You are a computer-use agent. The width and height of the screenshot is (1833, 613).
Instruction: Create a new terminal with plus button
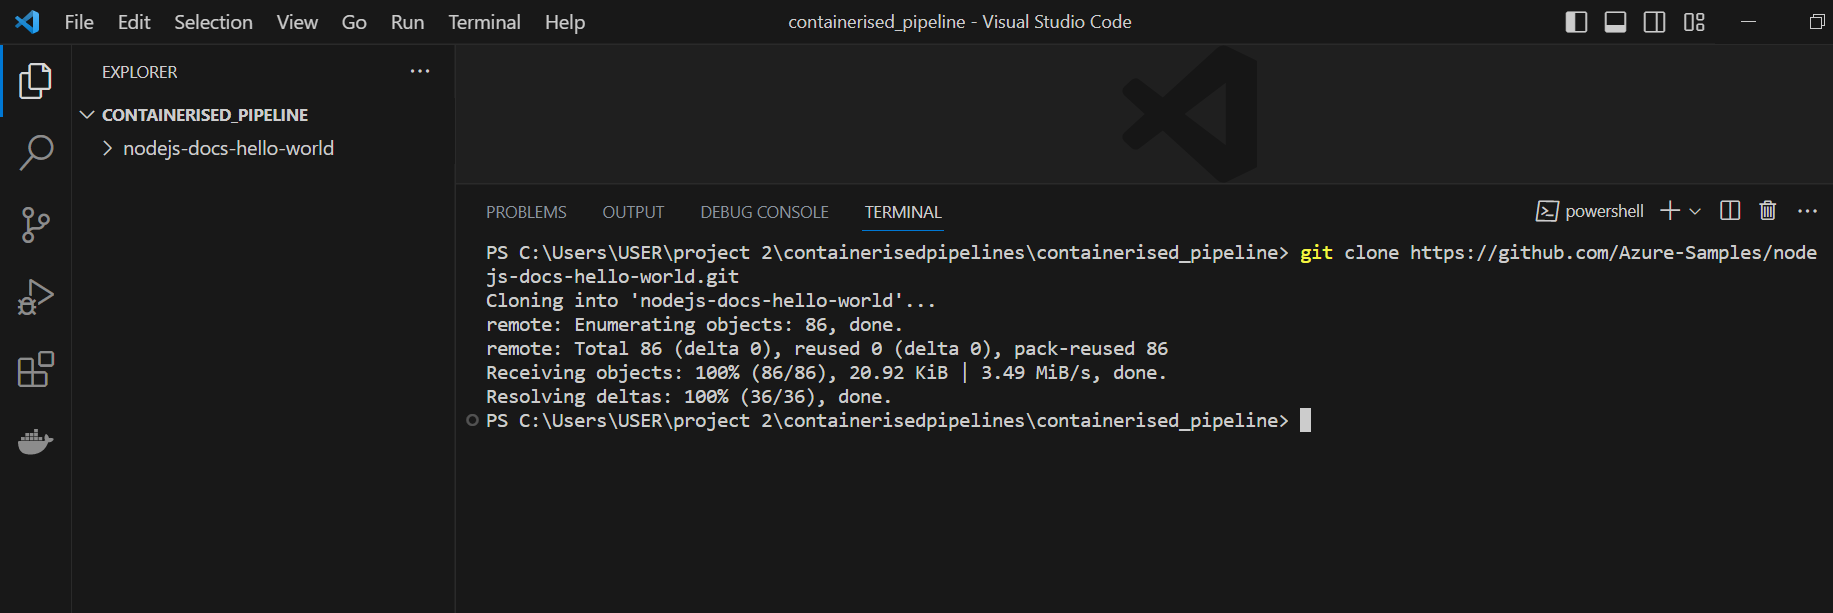click(1670, 210)
